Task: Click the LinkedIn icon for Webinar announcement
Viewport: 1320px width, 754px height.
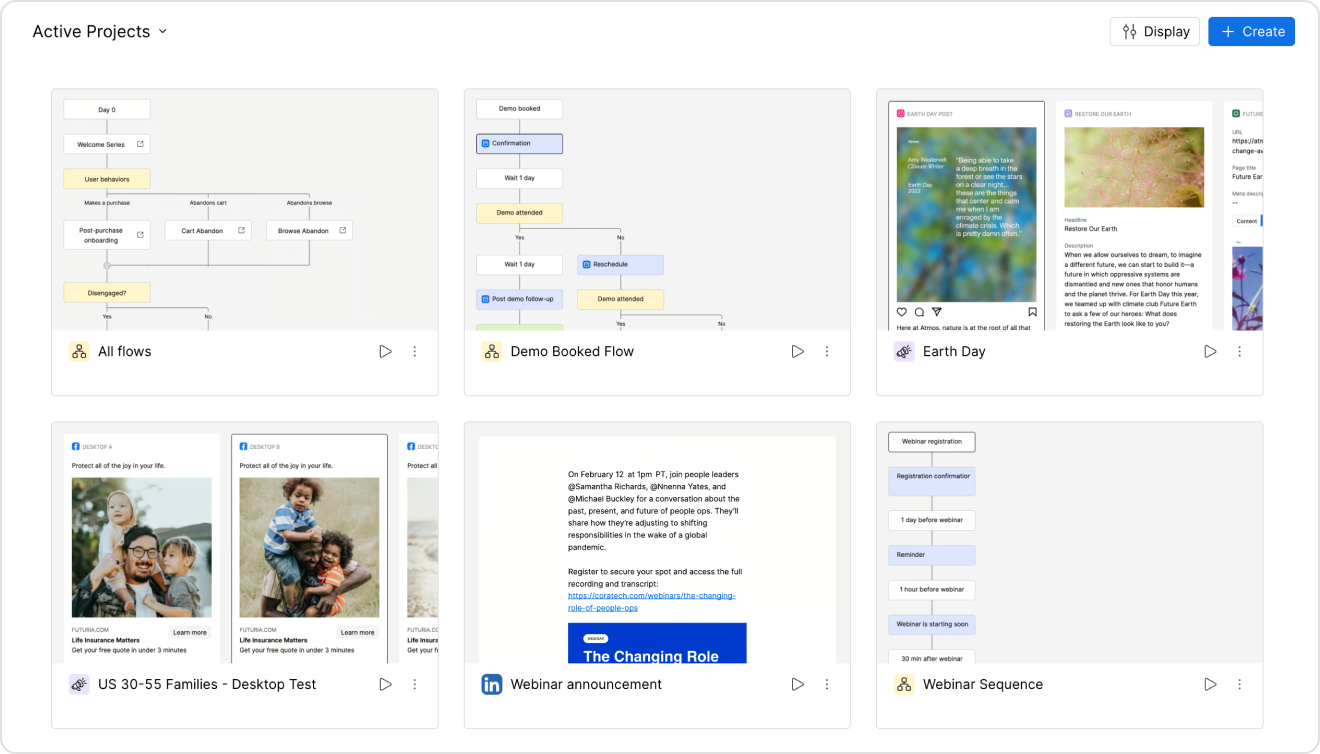Action: pyautogui.click(x=491, y=684)
